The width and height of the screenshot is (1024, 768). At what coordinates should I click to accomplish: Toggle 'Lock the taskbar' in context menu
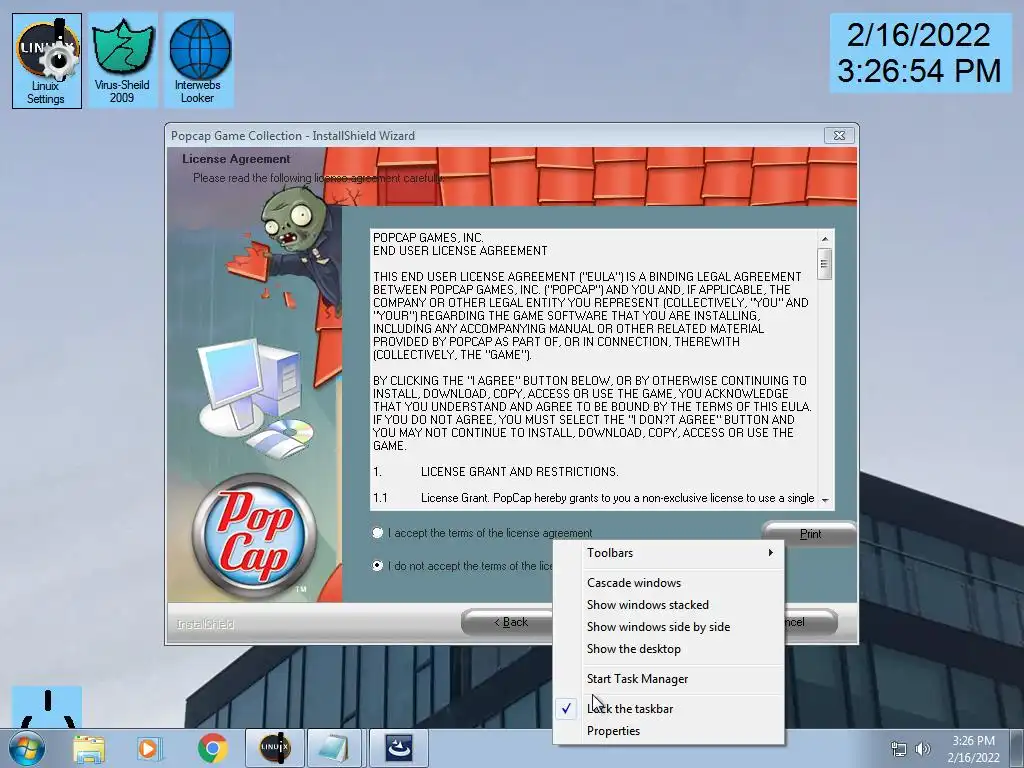click(669, 709)
